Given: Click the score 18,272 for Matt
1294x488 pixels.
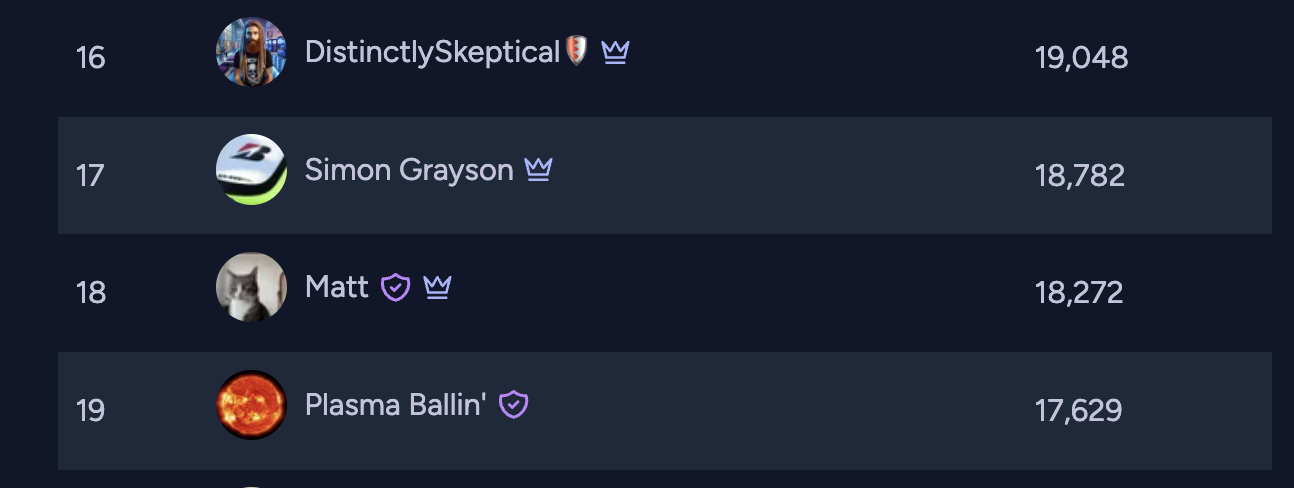Looking at the screenshot, I should coord(1080,293).
